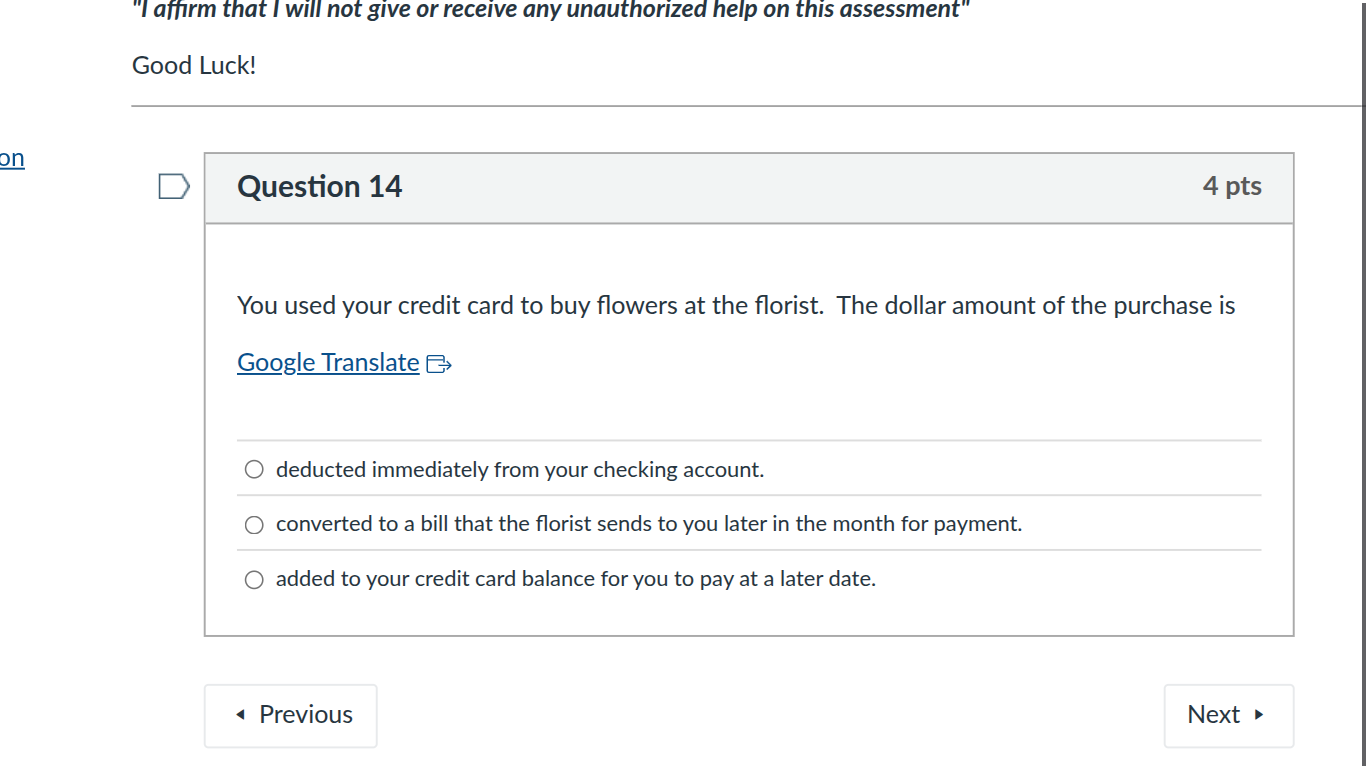Screen dimensions: 1366x768
Task: Click the truncated navigation link on the left edge
Action: pyautogui.click(x=12, y=157)
